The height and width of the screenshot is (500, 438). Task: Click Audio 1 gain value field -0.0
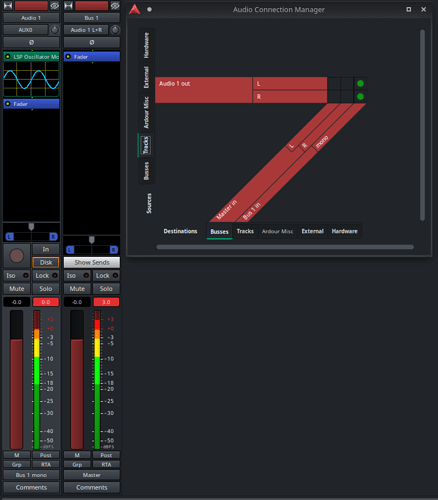pos(17,302)
